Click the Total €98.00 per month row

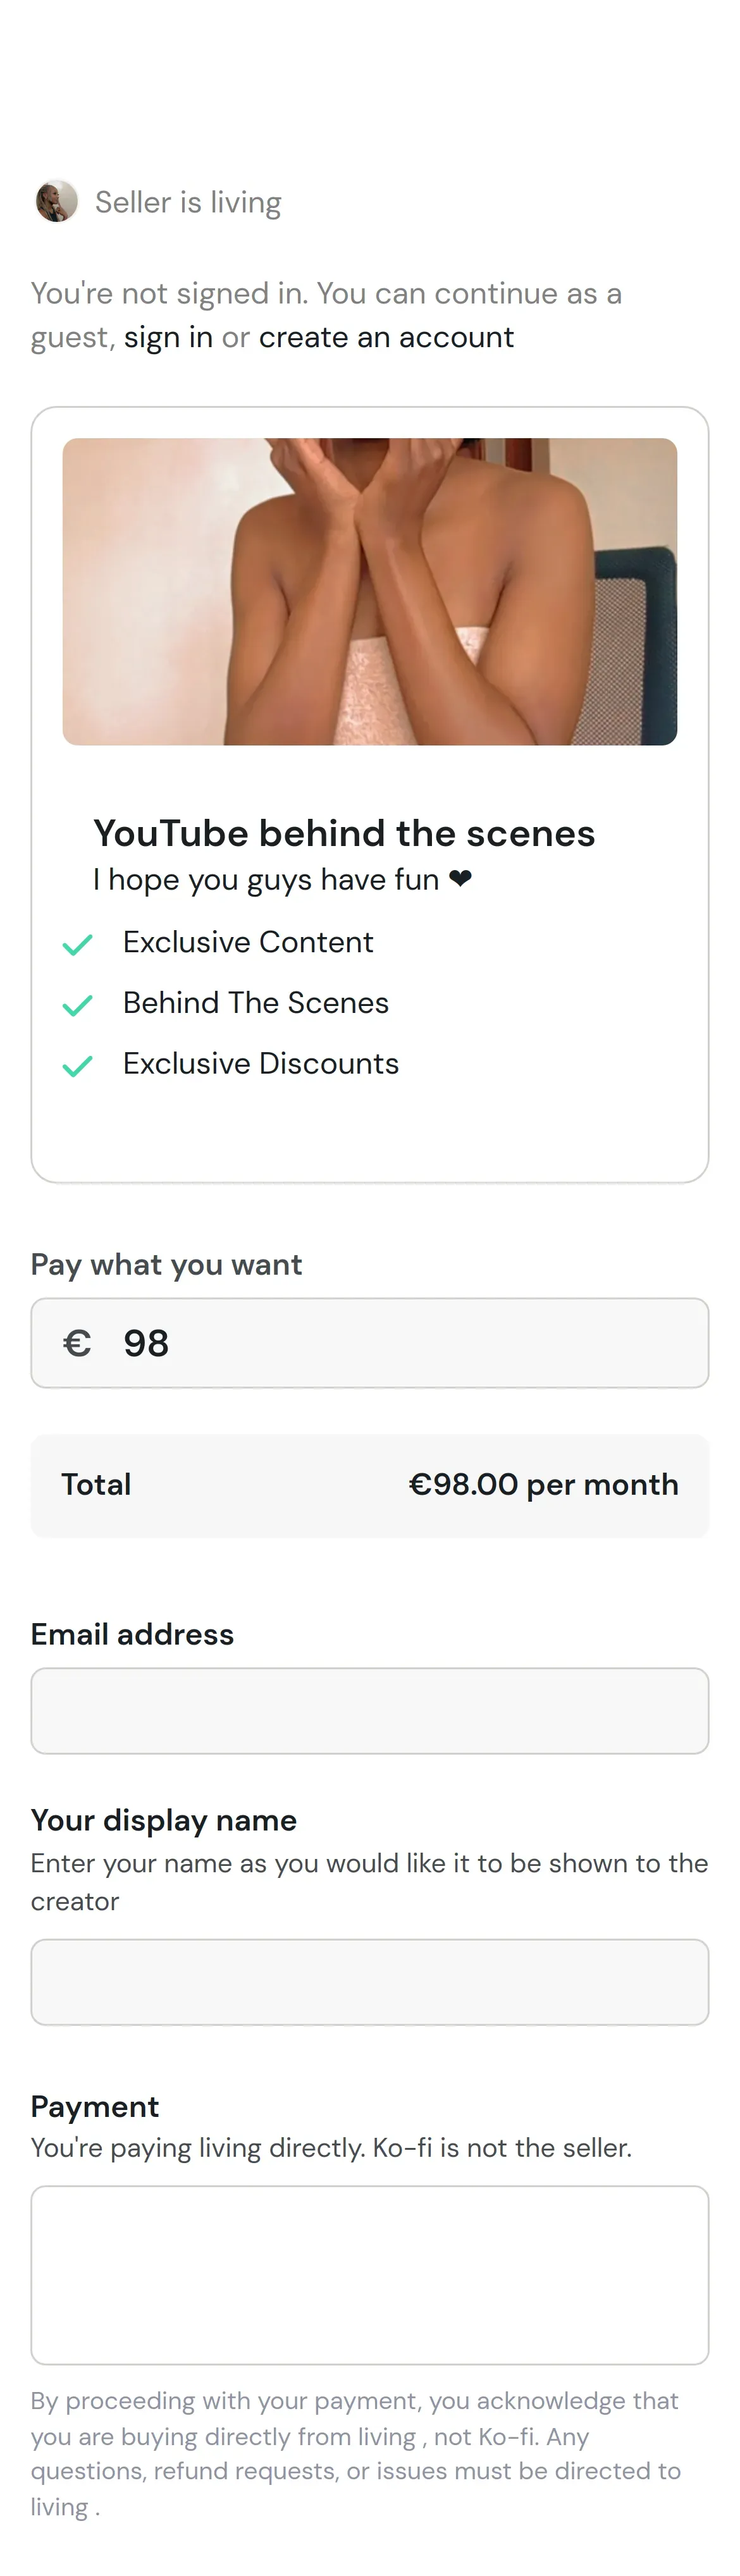tap(369, 1485)
